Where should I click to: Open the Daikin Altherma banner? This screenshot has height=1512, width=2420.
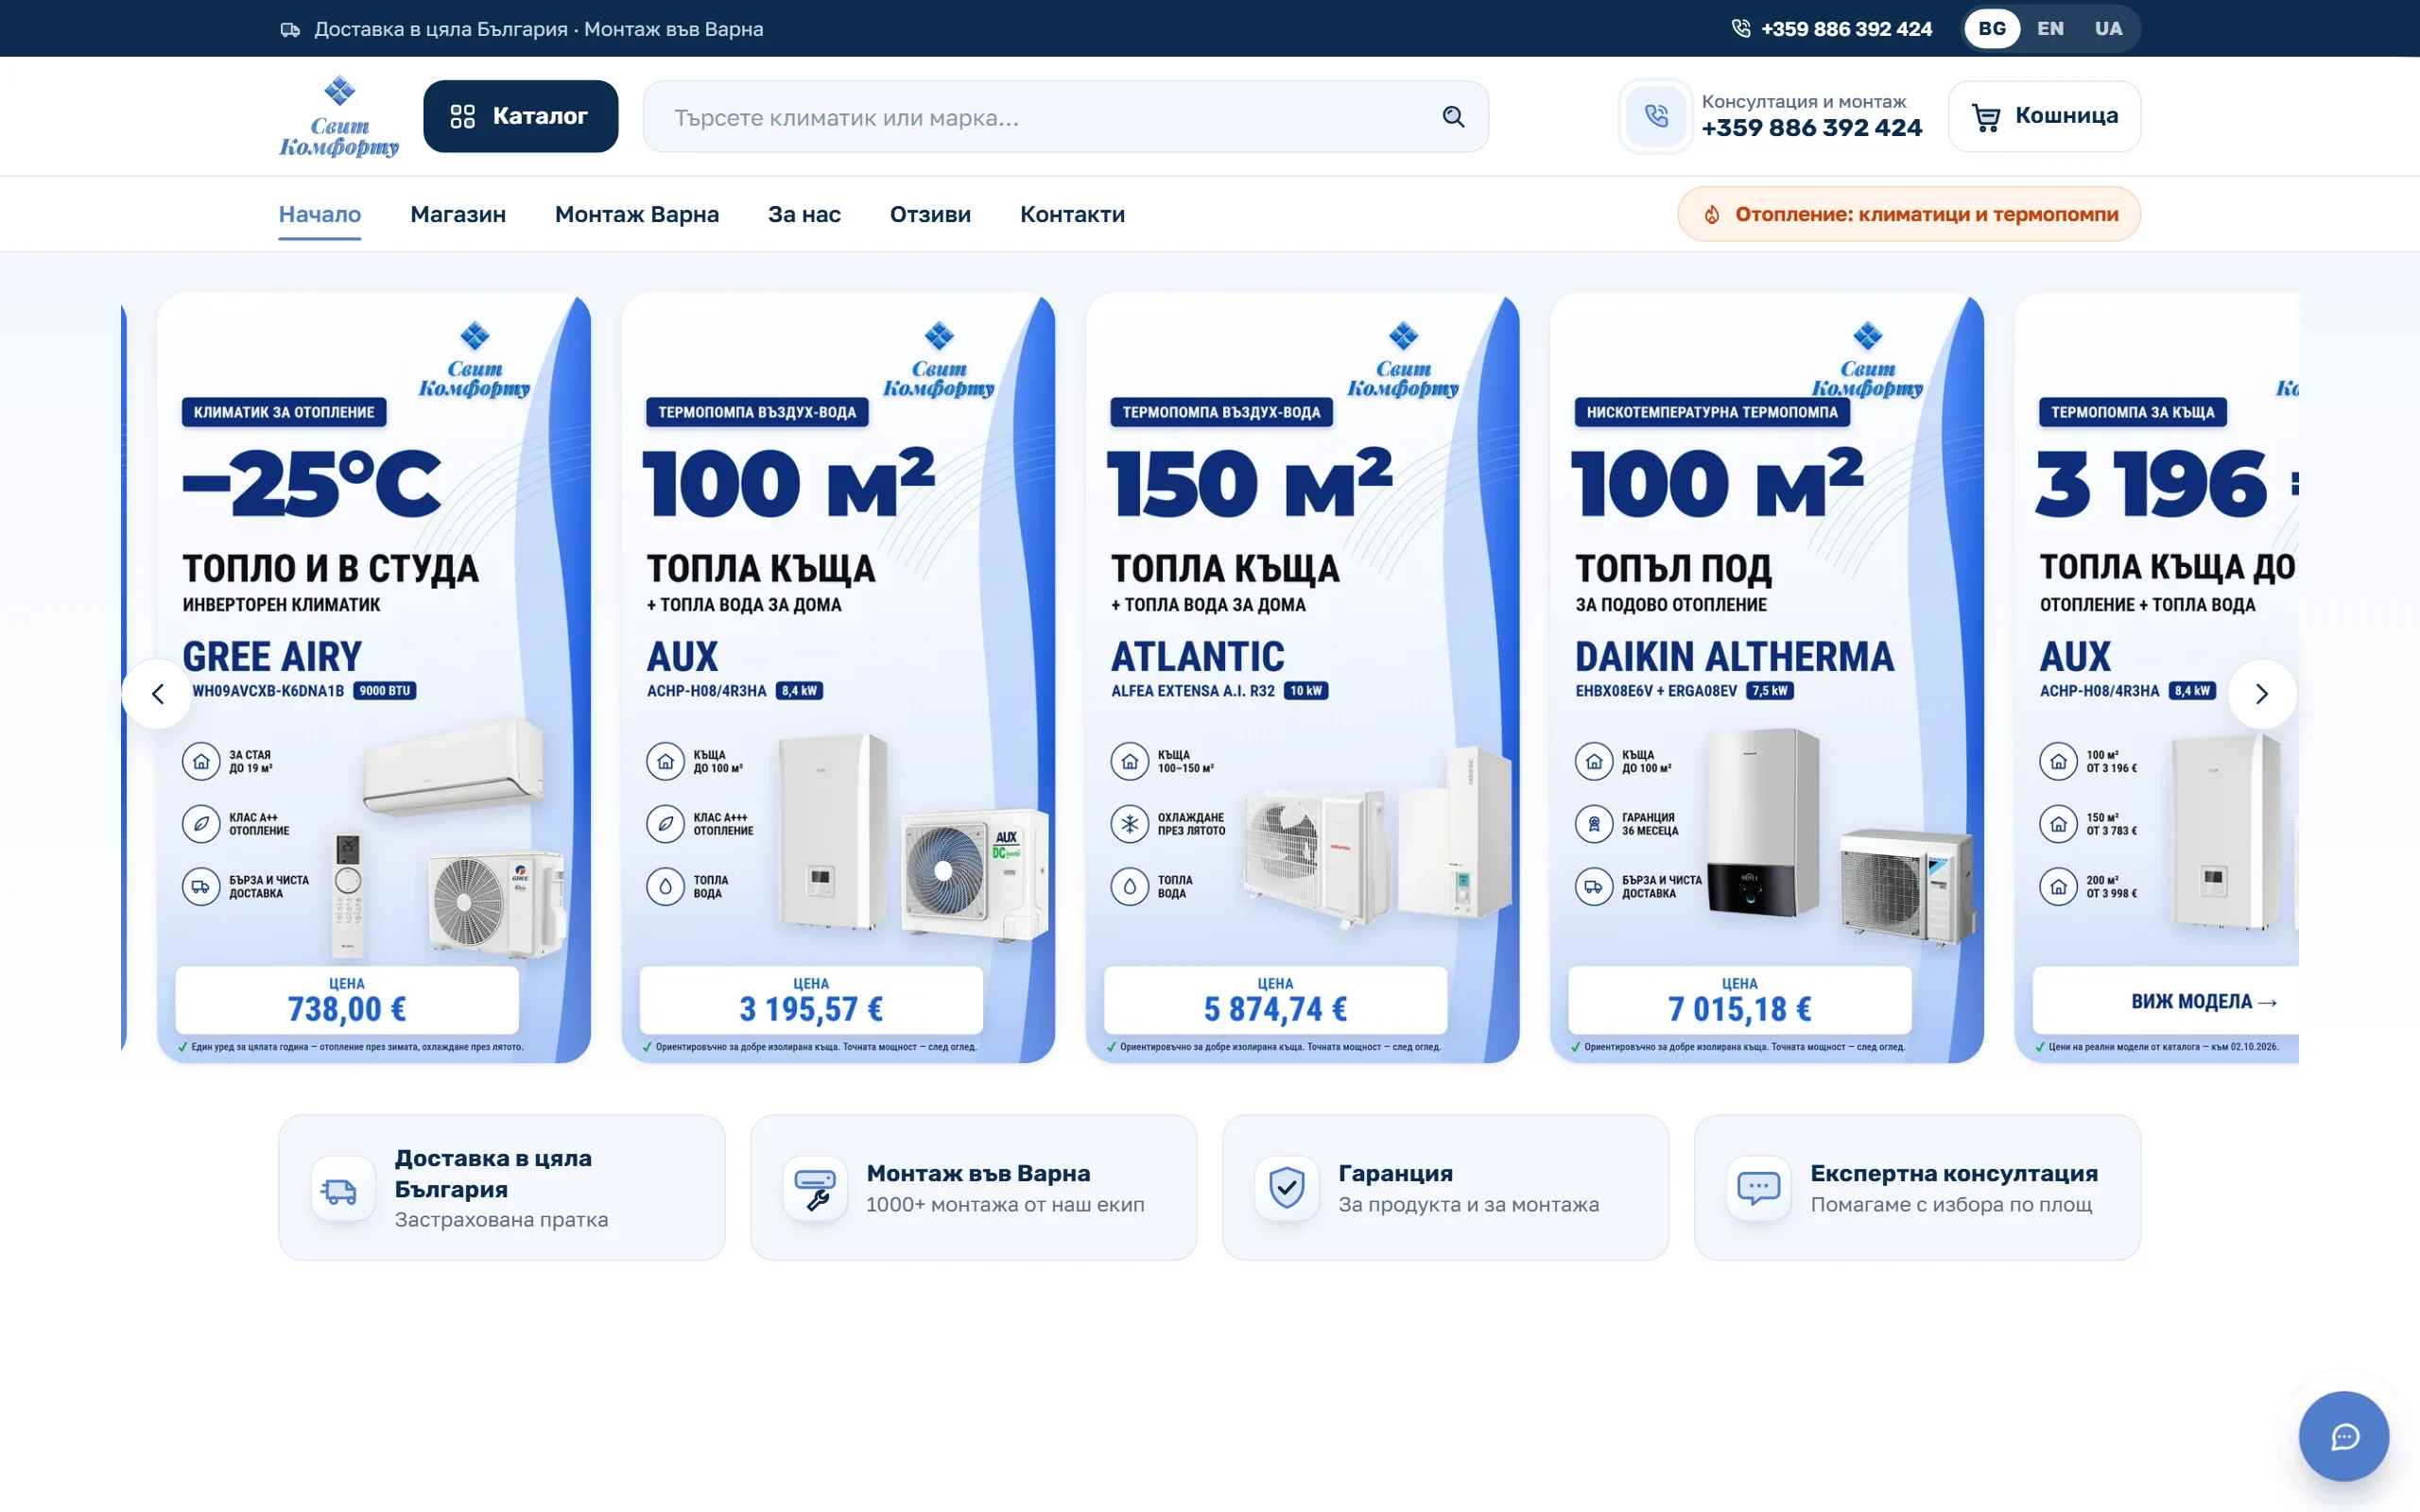tap(1766, 677)
